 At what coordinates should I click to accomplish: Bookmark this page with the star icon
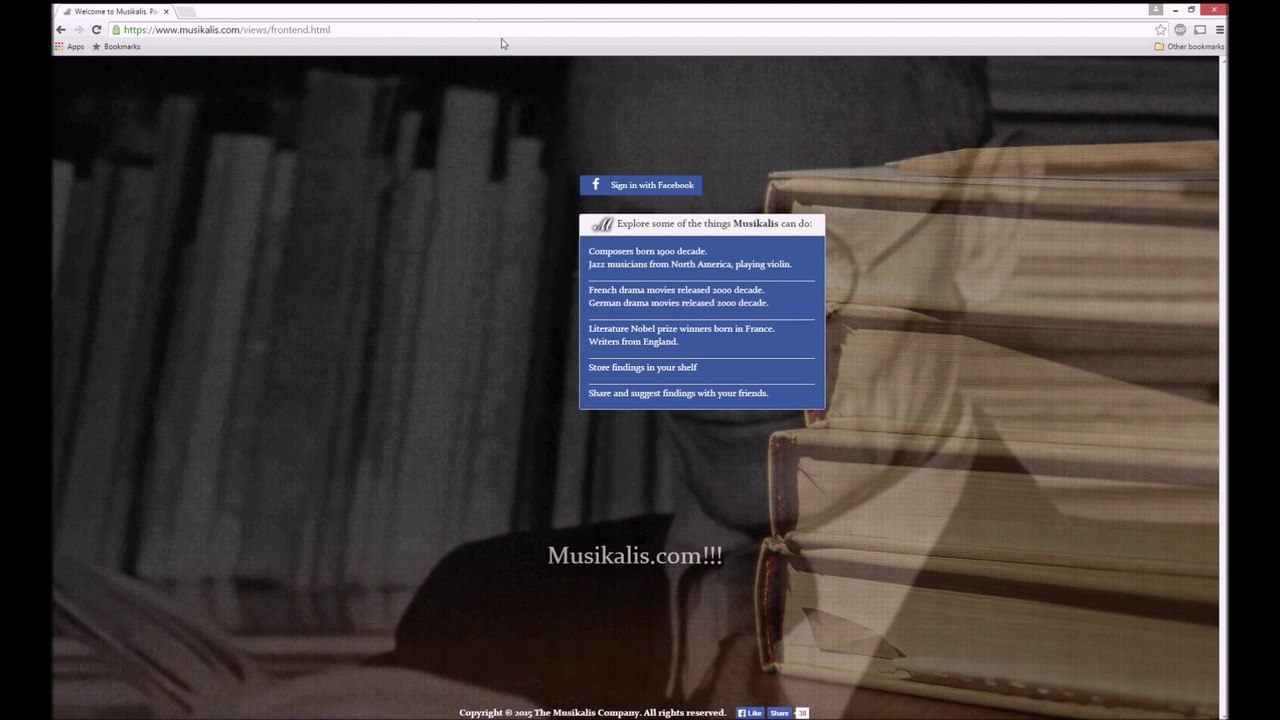pos(1161,30)
